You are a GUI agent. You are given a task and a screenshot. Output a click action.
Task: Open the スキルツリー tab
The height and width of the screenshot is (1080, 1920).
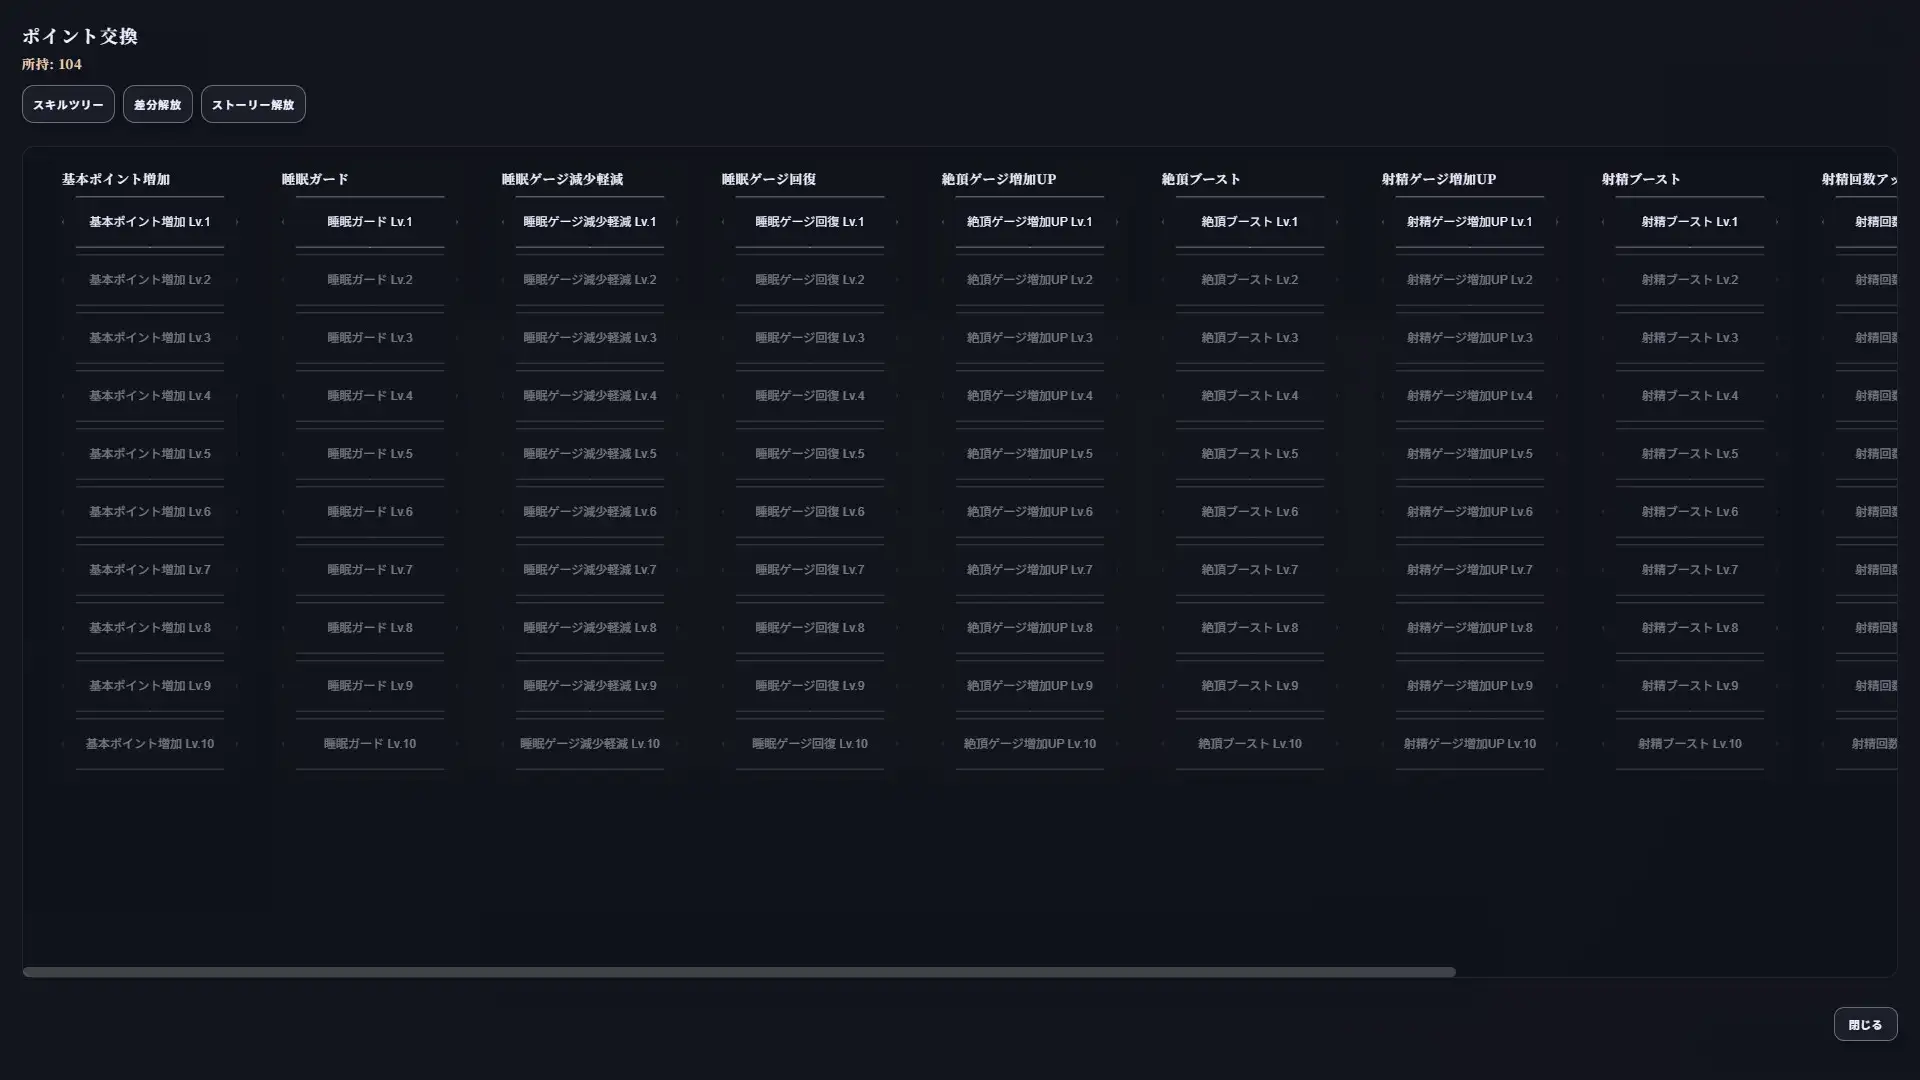(68, 104)
